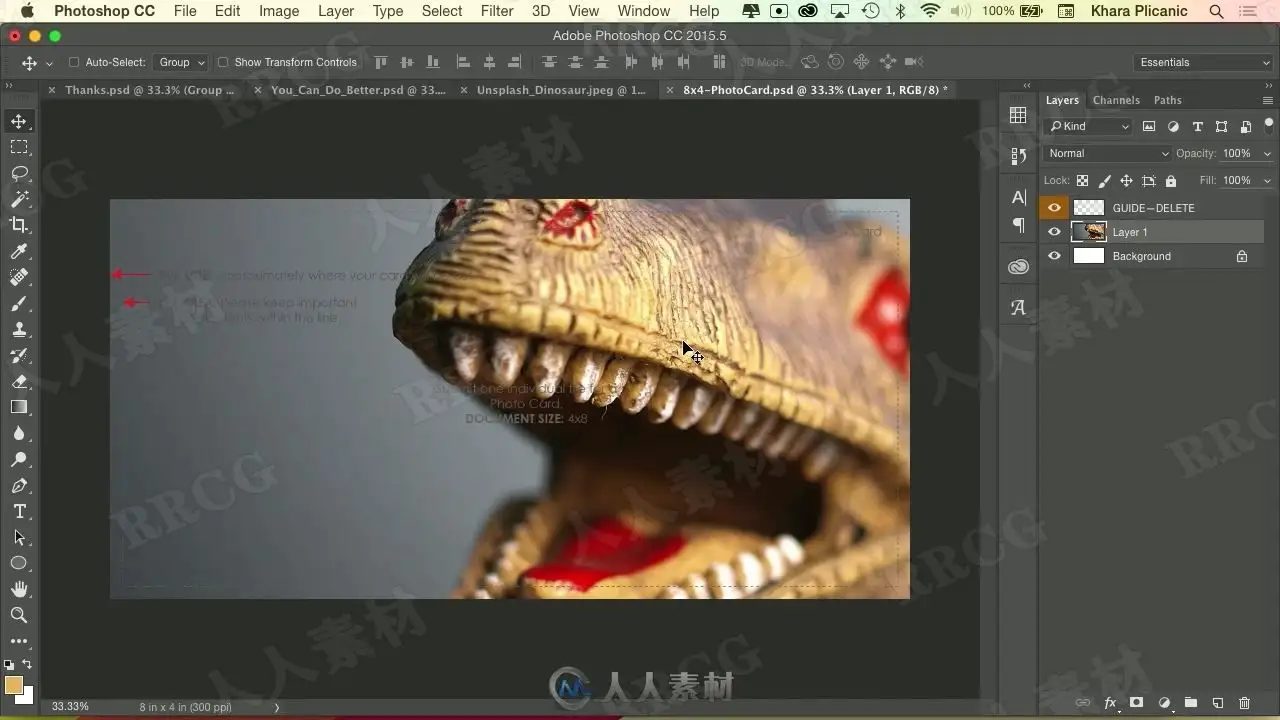This screenshot has height=720, width=1280.
Task: Click the Opacity 100% field
Action: [x=1238, y=153]
